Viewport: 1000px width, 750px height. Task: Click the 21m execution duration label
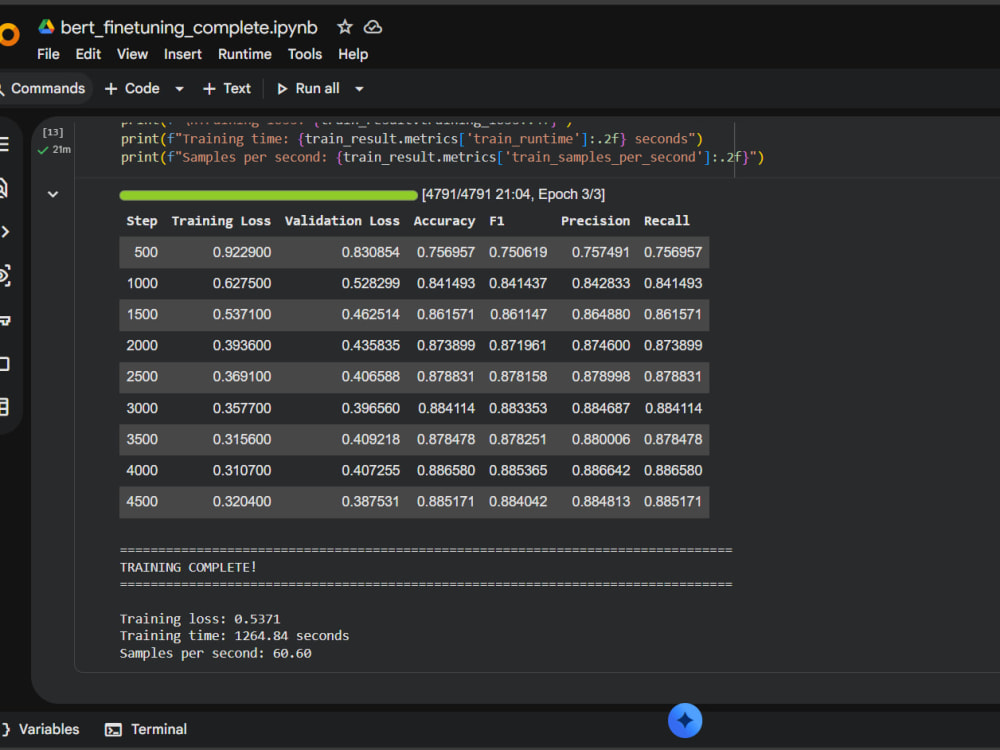point(61,150)
